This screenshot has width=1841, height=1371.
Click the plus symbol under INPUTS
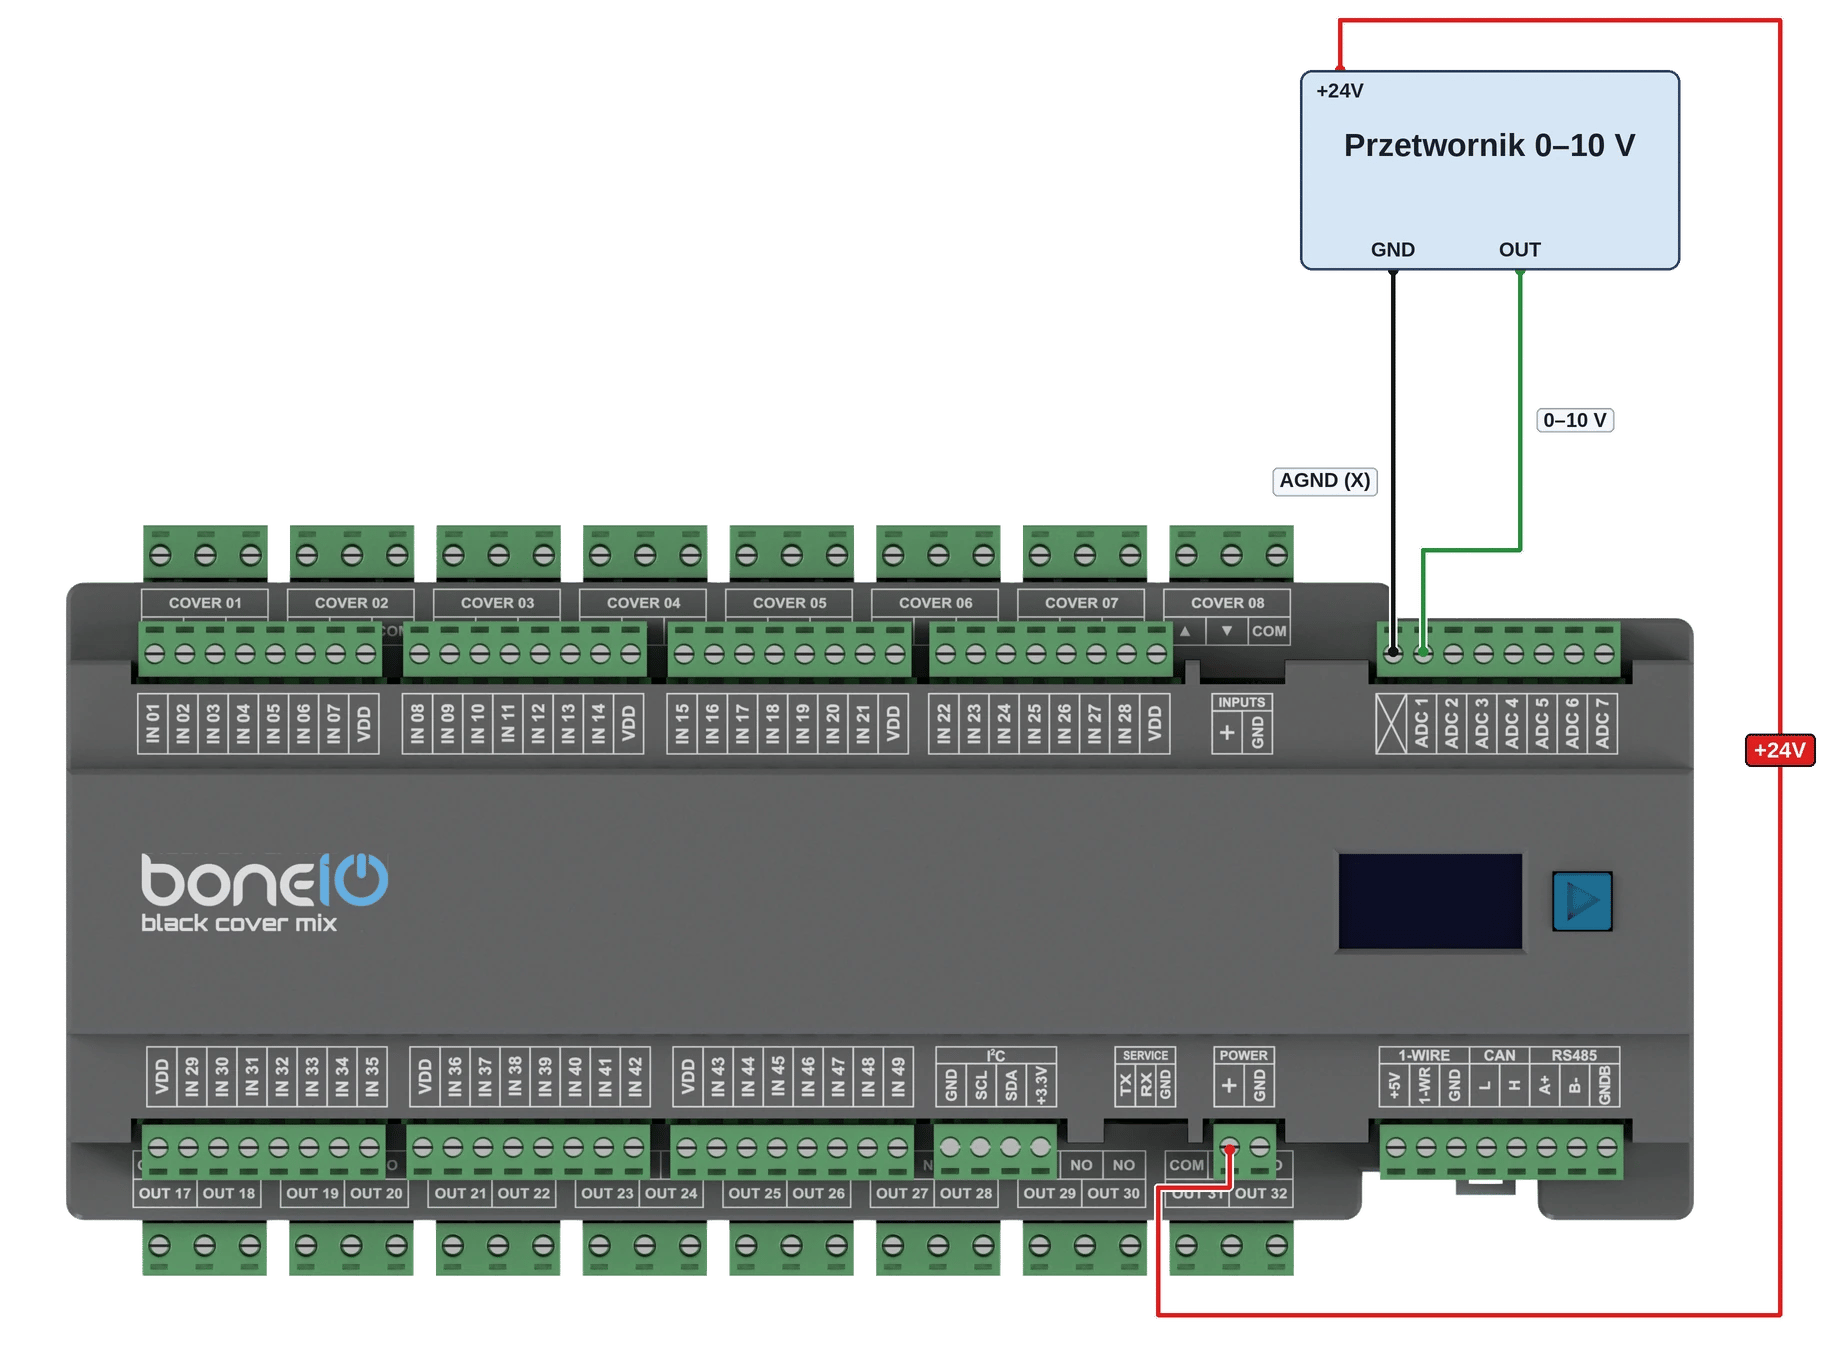pos(1227,732)
